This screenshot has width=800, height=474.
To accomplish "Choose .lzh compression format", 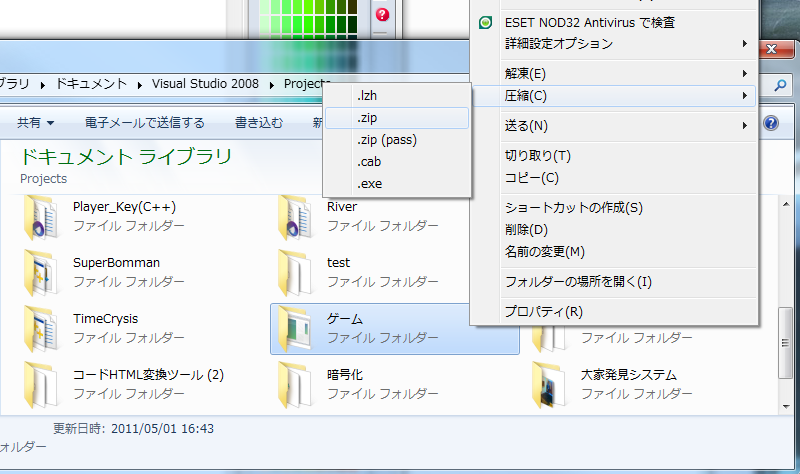I will 397,95.
